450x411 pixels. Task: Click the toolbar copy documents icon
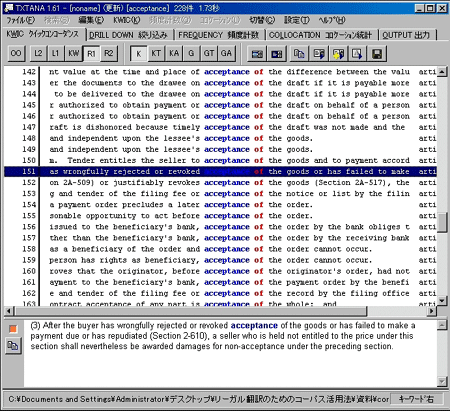pos(299,54)
